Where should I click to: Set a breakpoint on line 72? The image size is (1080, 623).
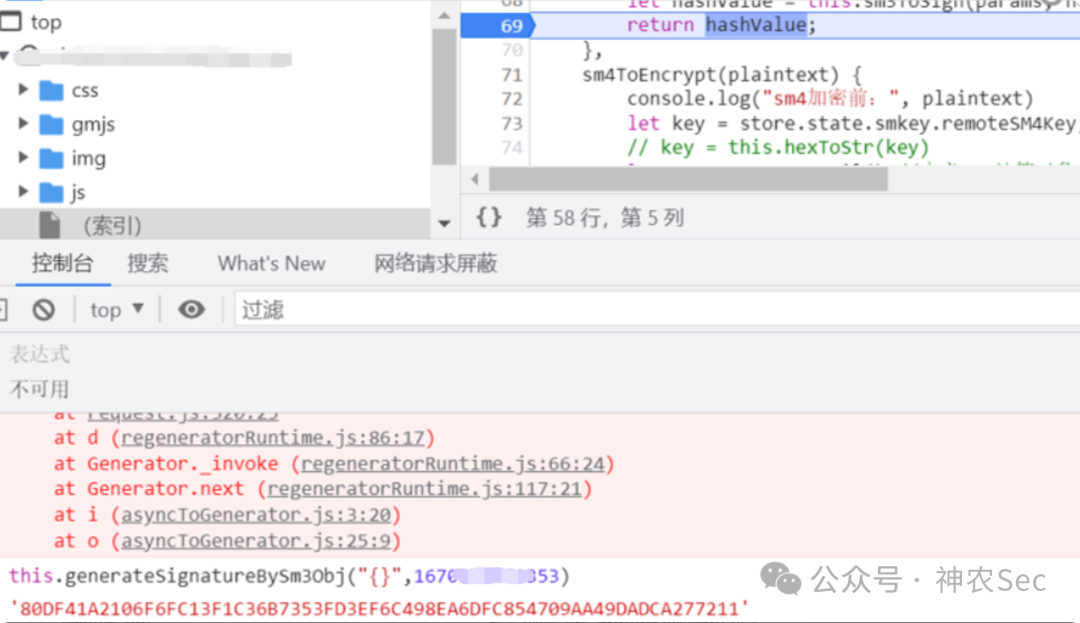pos(511,99)
